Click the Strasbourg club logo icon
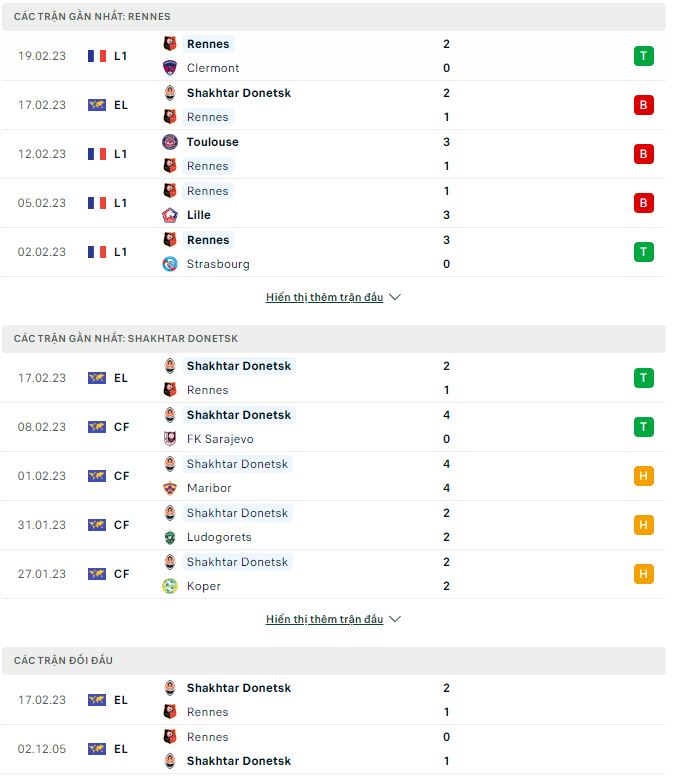The image size is (675, 776). pos(170,264)
